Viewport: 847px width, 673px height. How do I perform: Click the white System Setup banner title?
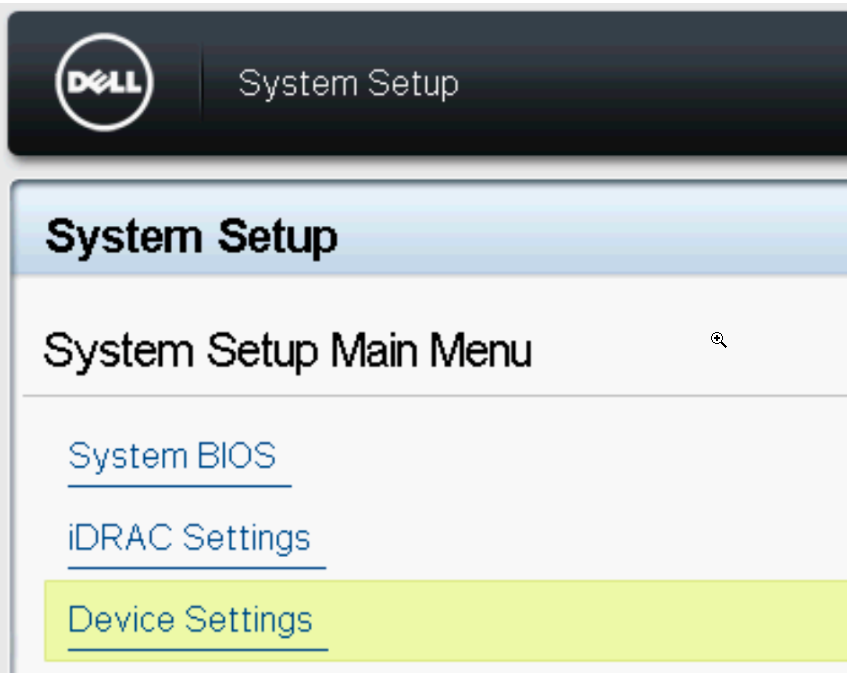pos(348,84)
